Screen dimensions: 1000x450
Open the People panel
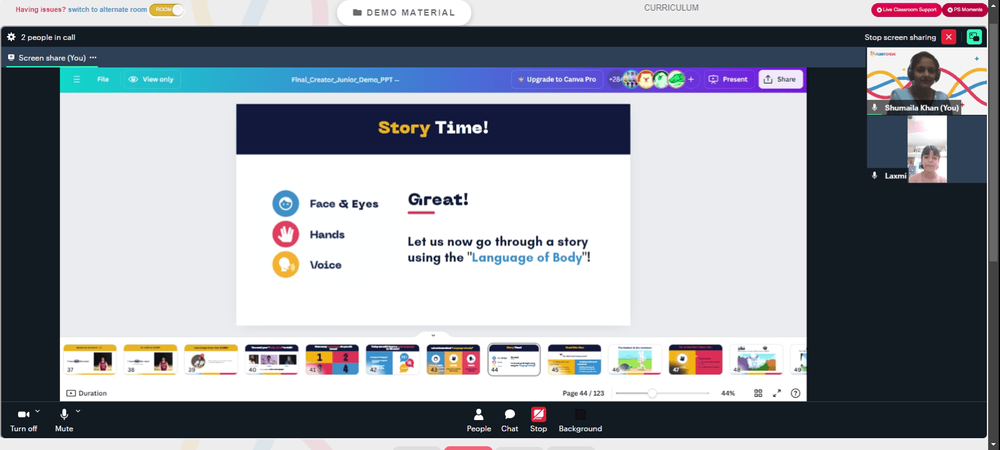coord(479,421)
